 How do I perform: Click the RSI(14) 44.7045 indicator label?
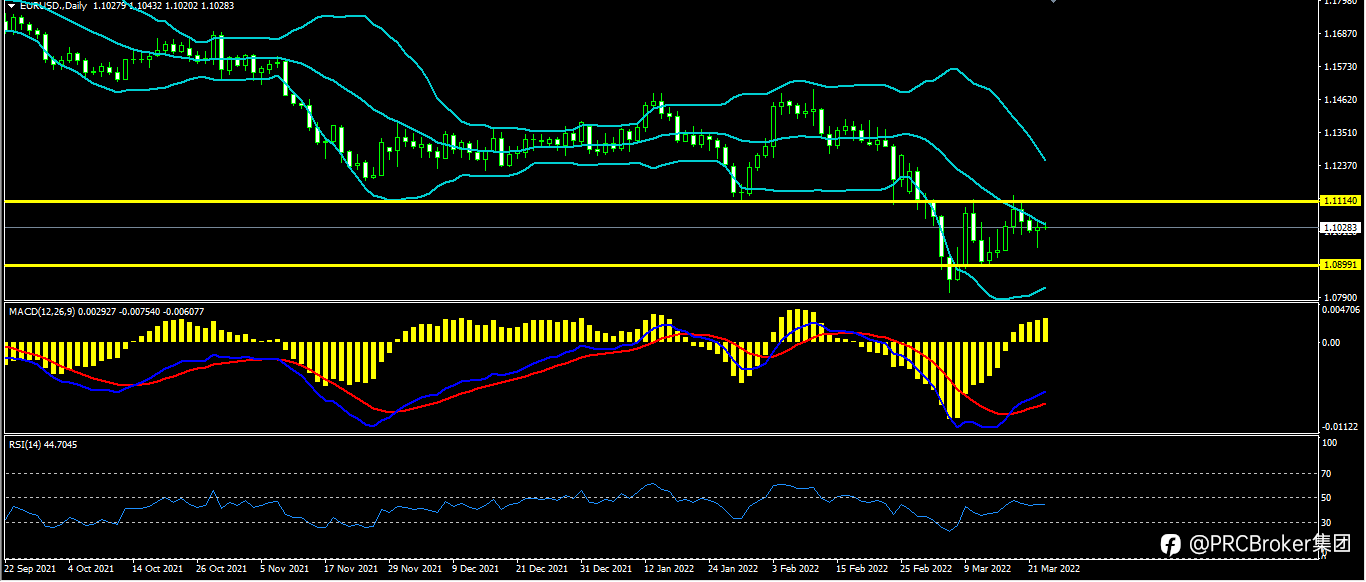click(x=43, y=444)
